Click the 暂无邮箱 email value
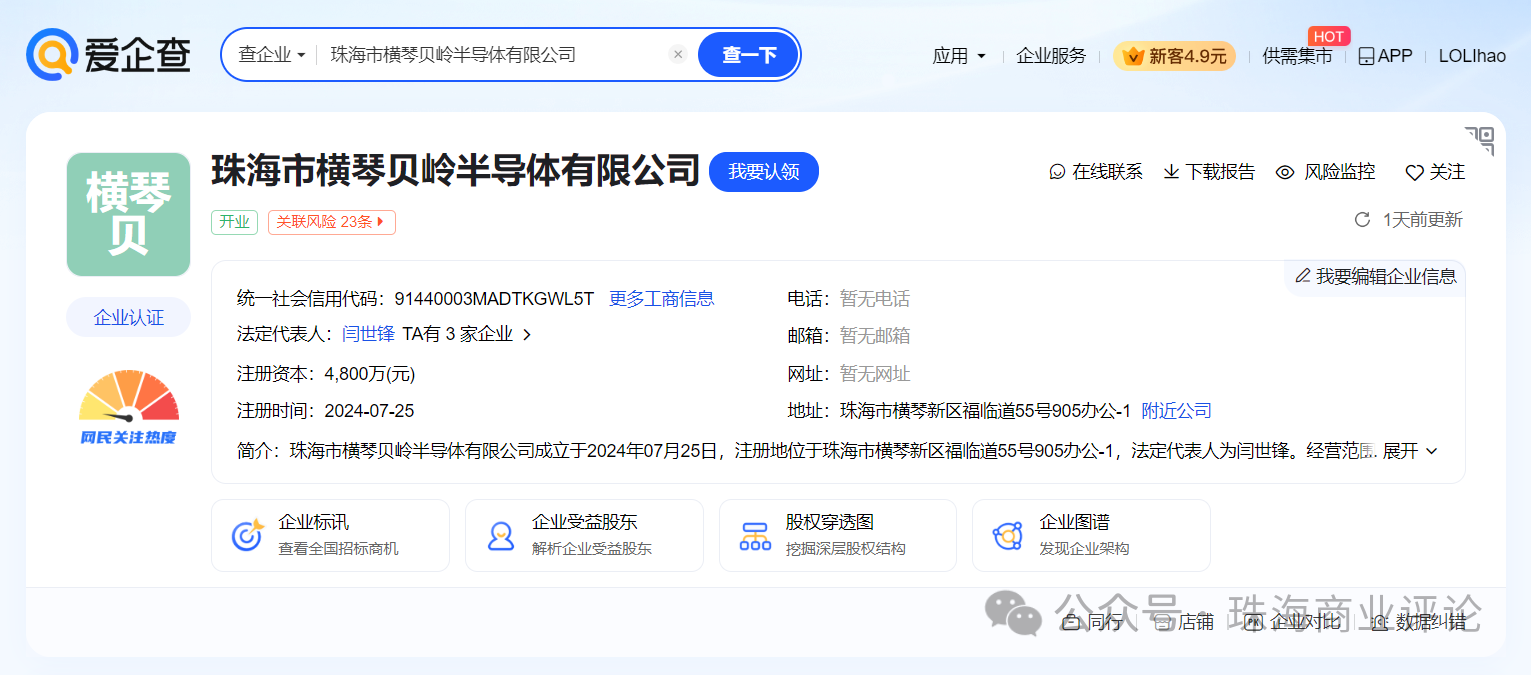Screen dimensions: 1531x675 pyautogui.click(x=875, y=335)
